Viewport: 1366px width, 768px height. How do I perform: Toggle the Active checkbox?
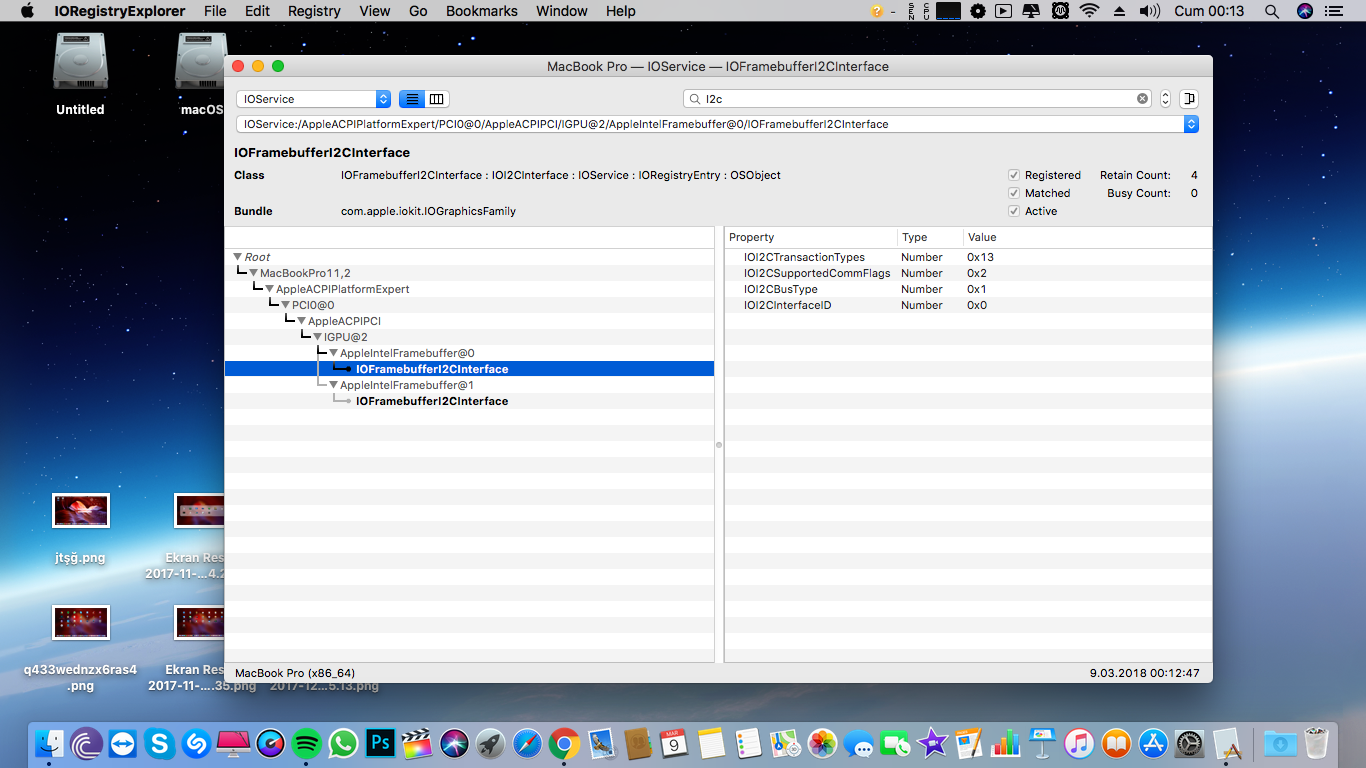coord(1014,211)
